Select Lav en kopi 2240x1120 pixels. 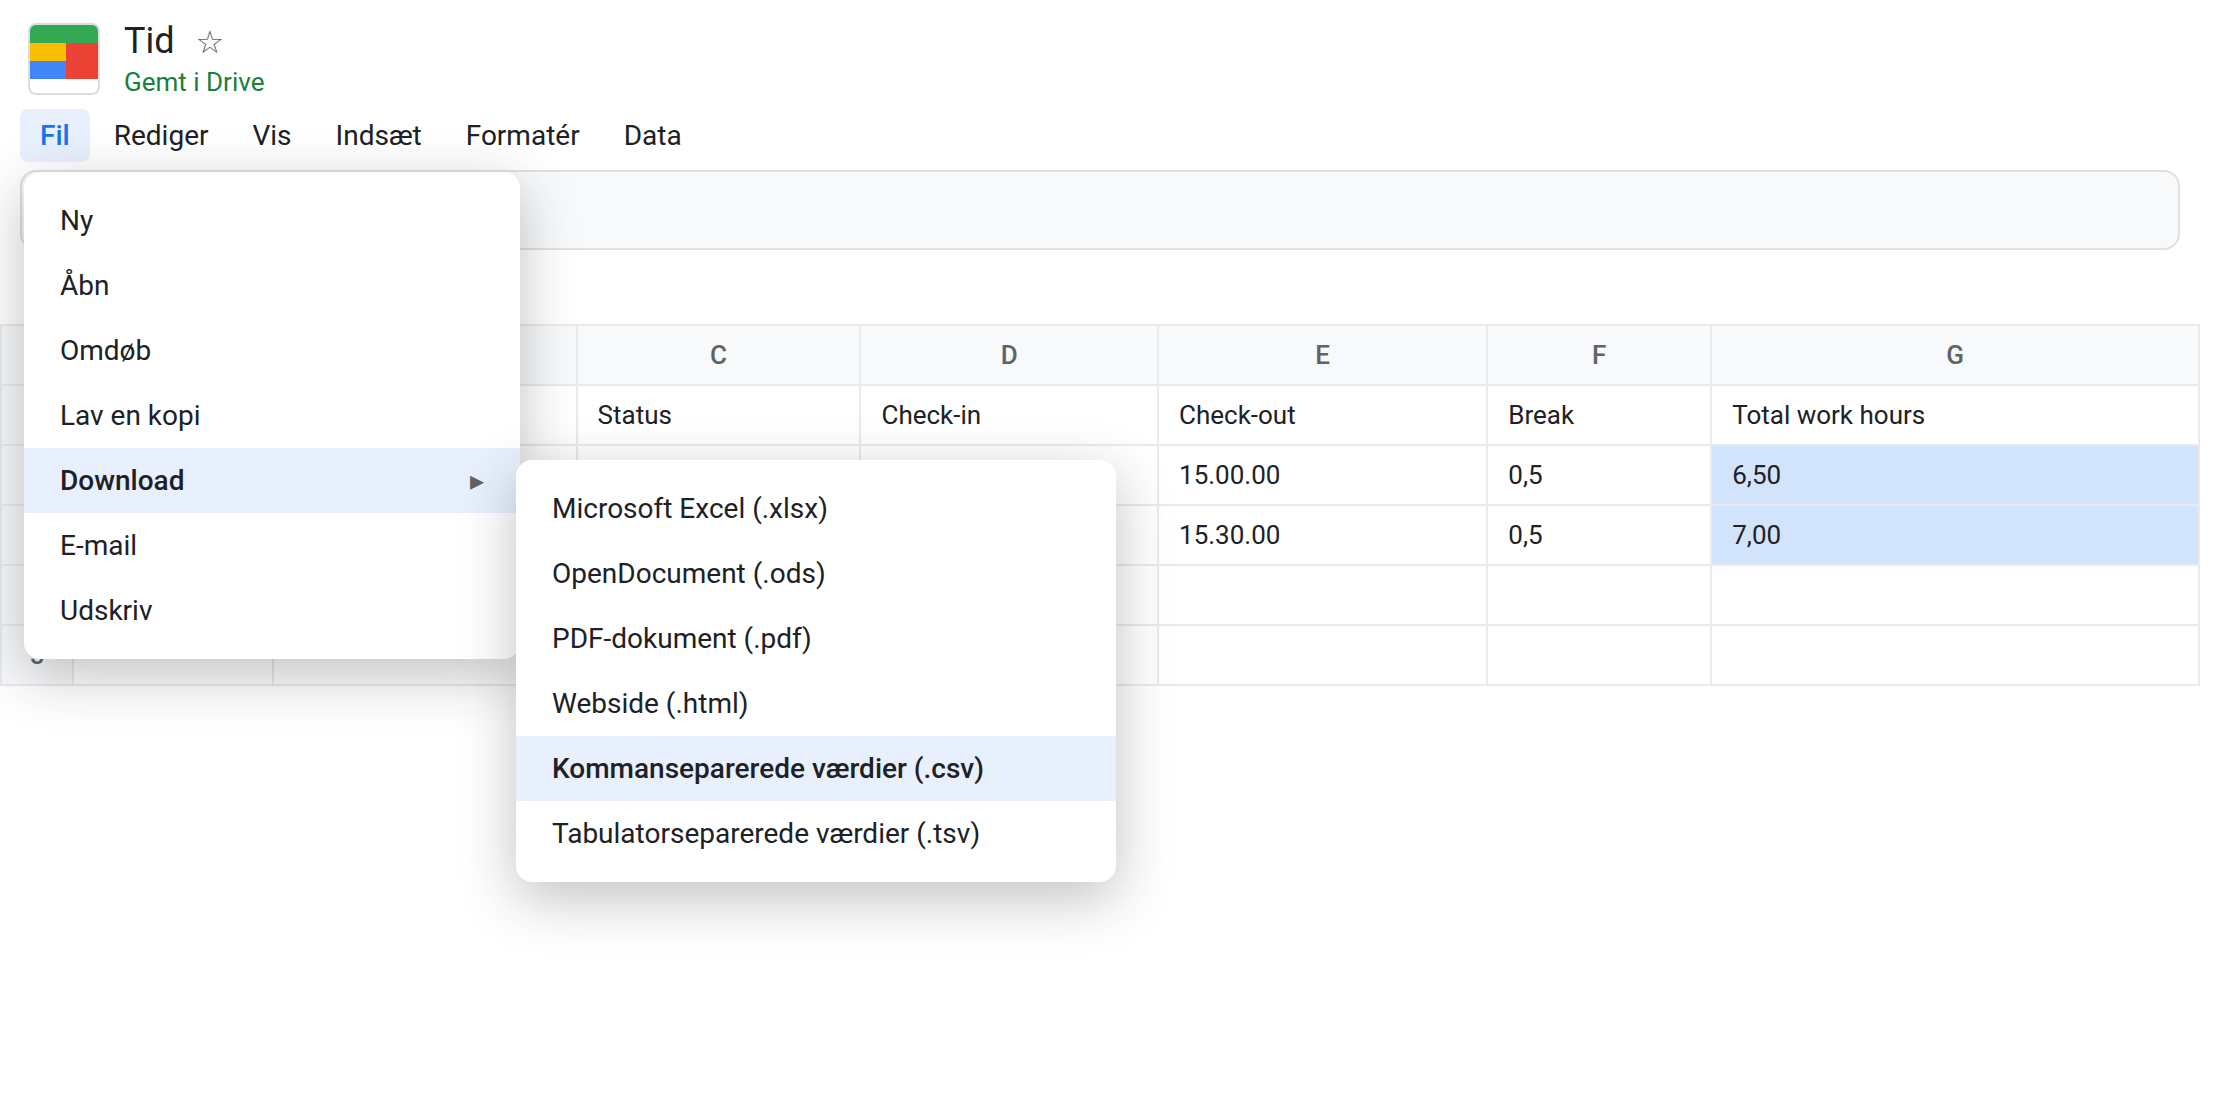[x=271, y=415]
